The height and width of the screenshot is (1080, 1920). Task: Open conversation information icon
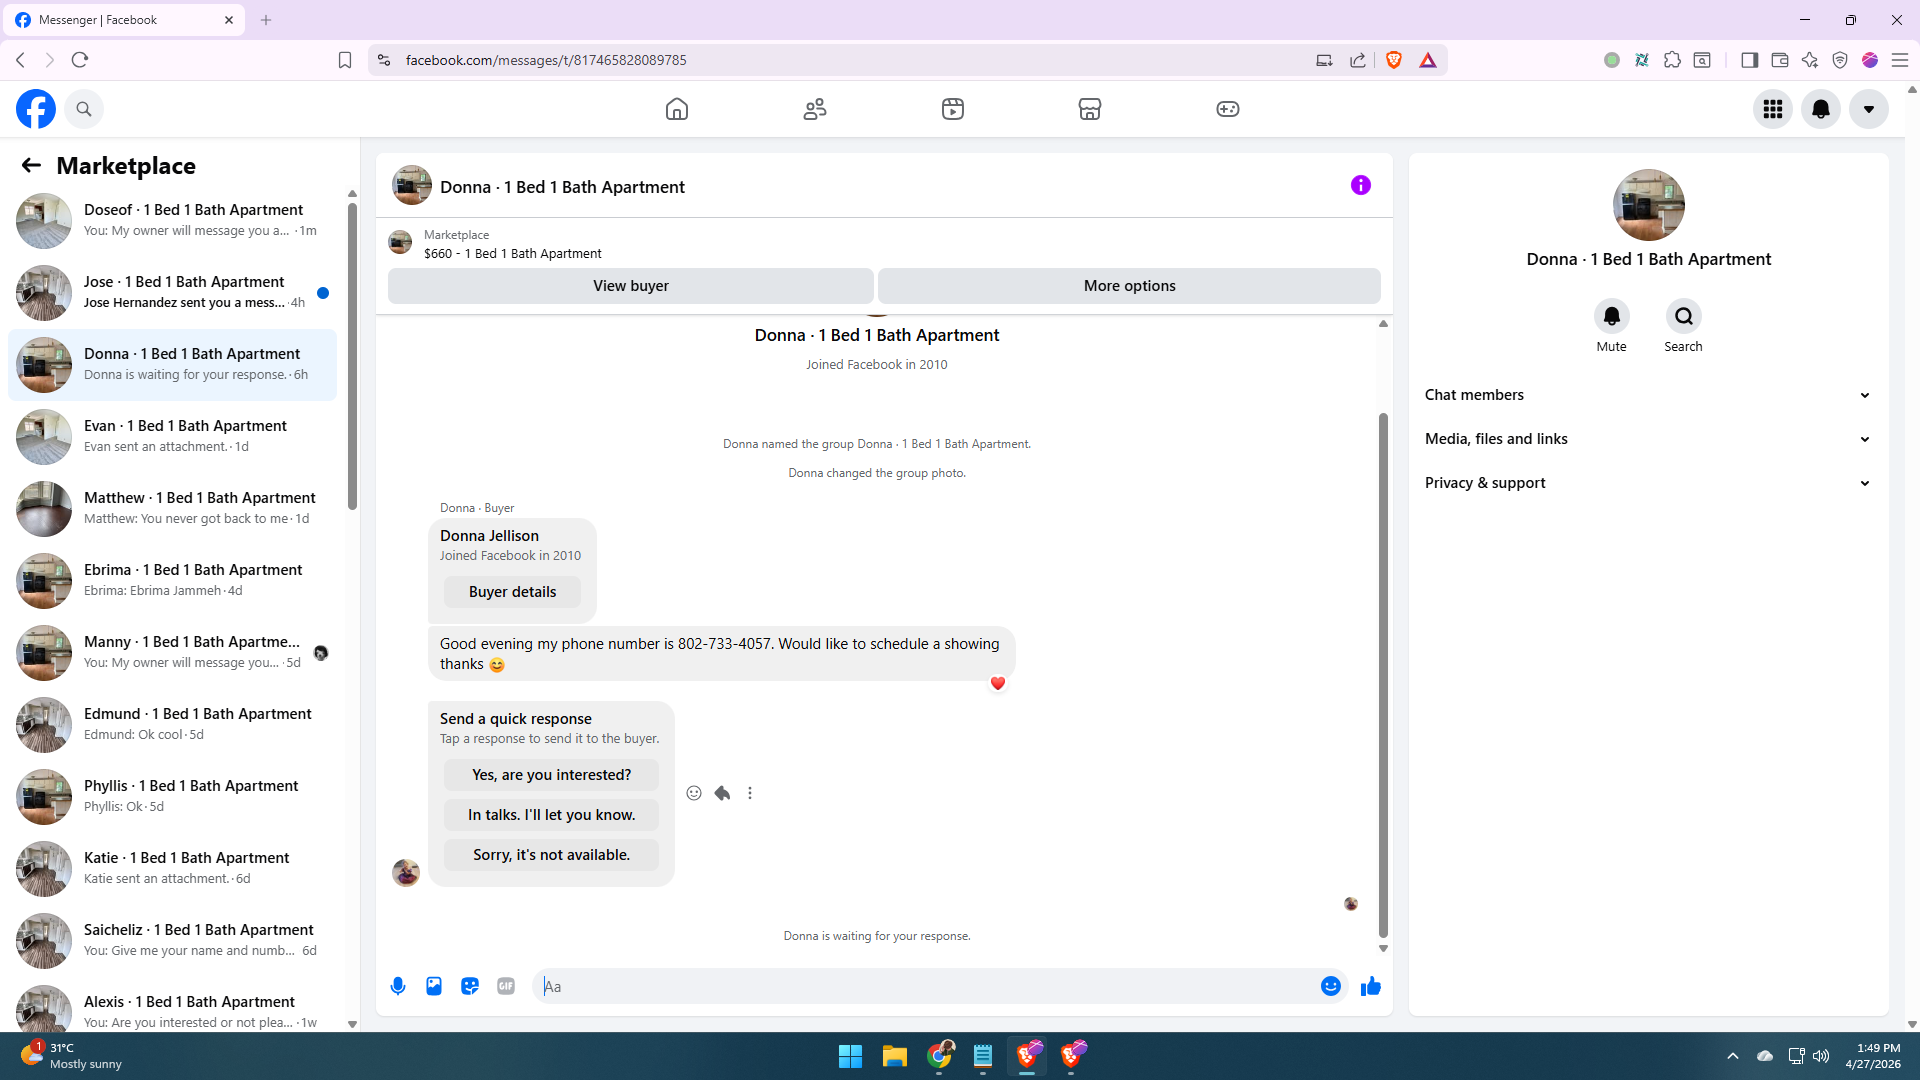(1361, 185)
